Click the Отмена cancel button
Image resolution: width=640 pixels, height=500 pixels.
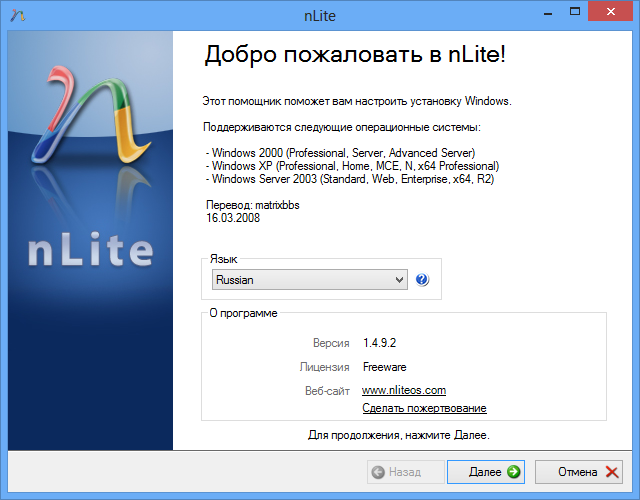579,472
